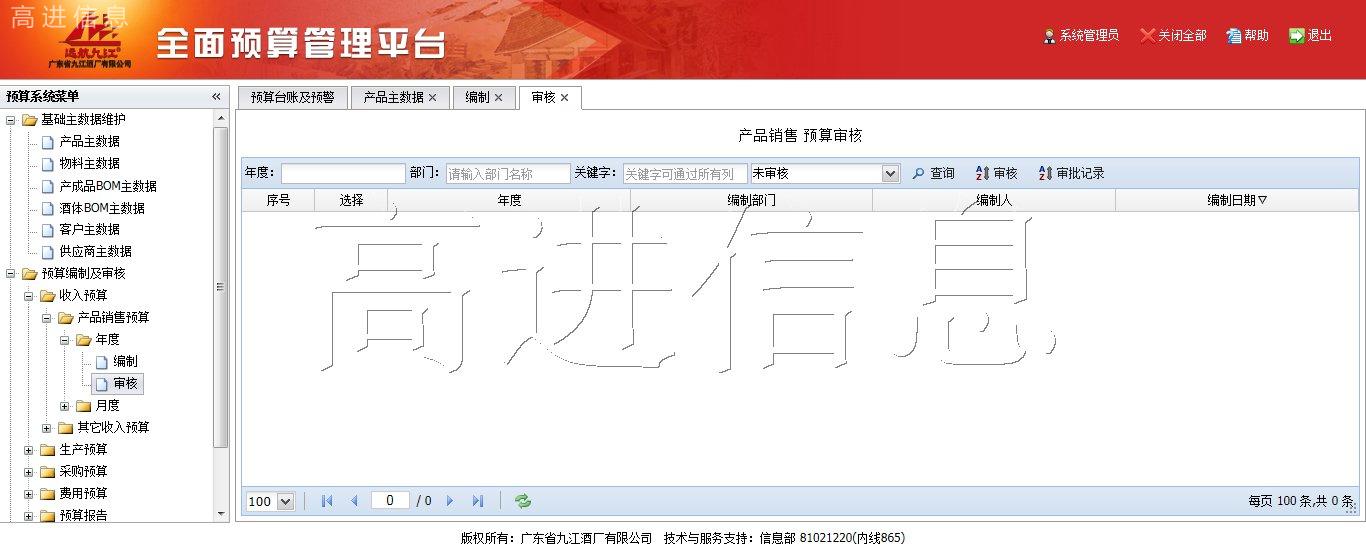Click the 查询 search button
This screenshot has width=1366, height=553.
[x=933, y=174]
